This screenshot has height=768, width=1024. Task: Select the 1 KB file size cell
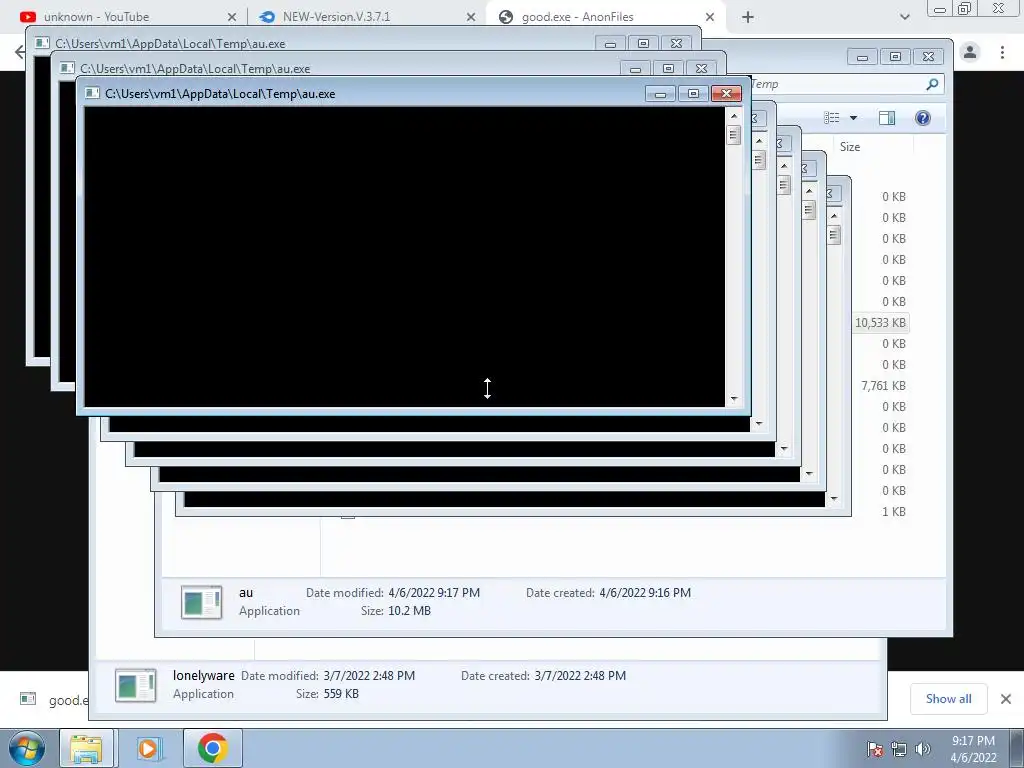(893, 511)
